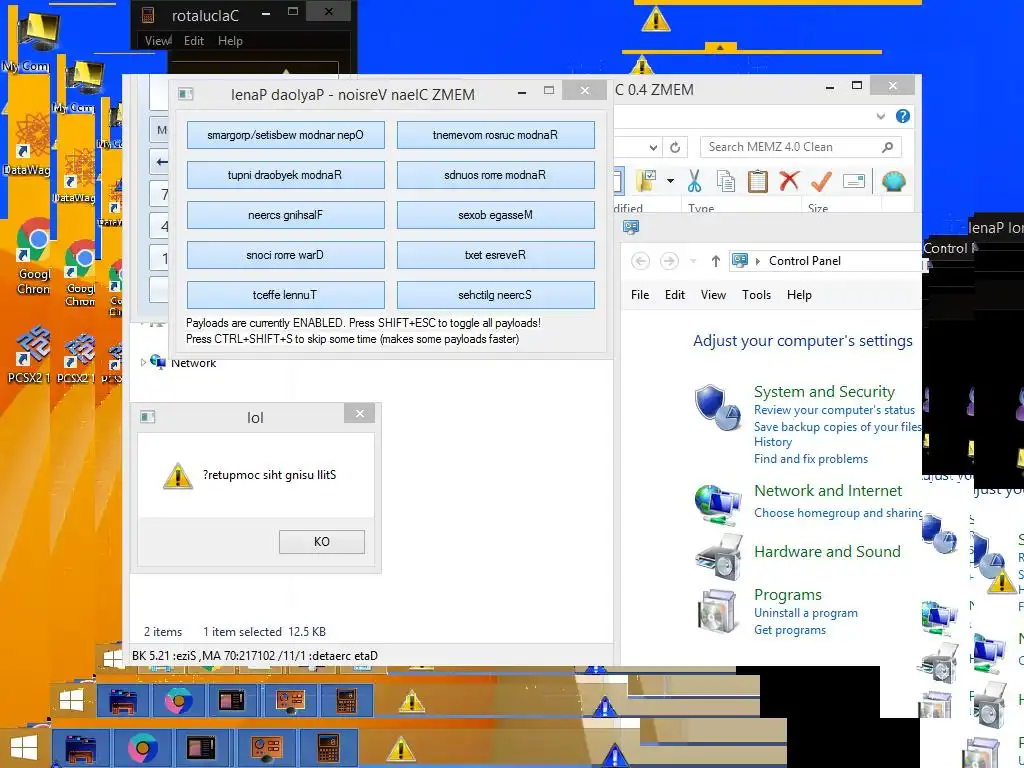The width and height of the screenshot is (1024, 768).
Task: Open the recent locations dropdown in Control Panel
Action: (693, 261)
